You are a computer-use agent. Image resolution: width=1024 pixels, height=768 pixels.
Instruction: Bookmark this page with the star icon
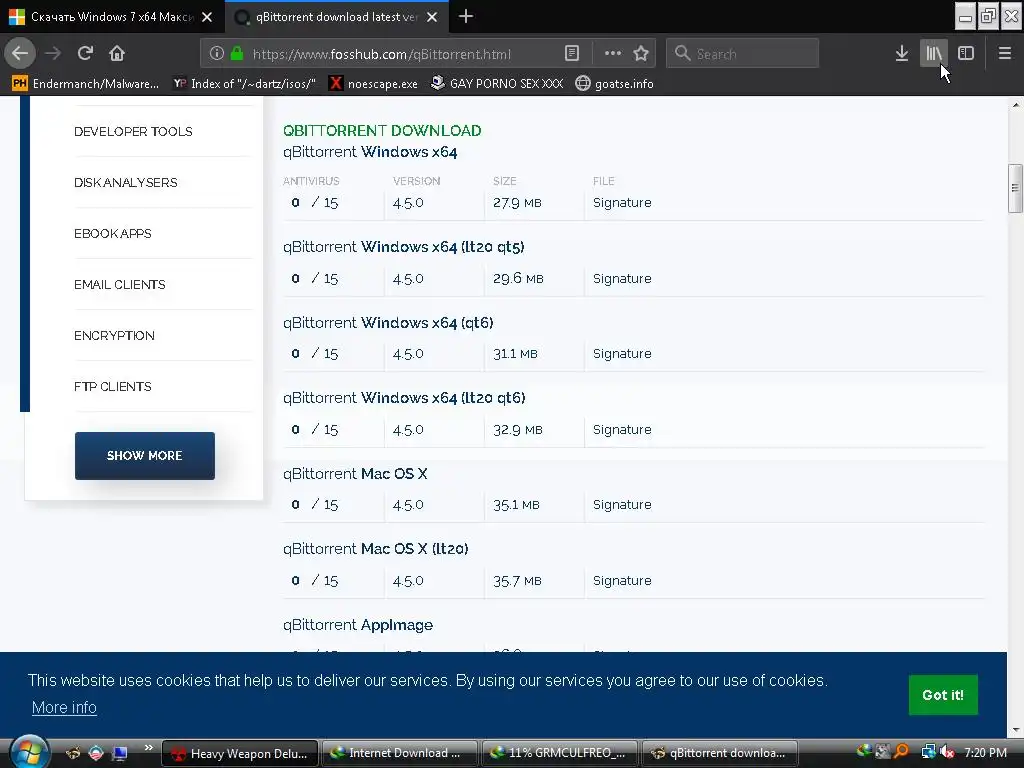(x=641, y=54)
